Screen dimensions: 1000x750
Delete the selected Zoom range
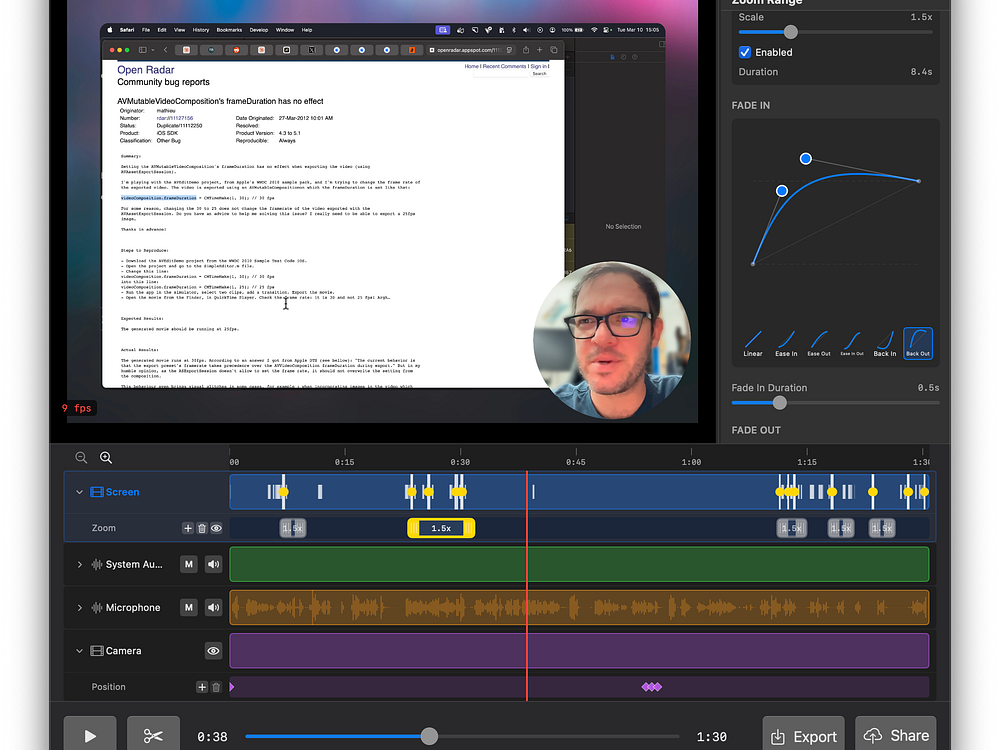pos(202,528)
